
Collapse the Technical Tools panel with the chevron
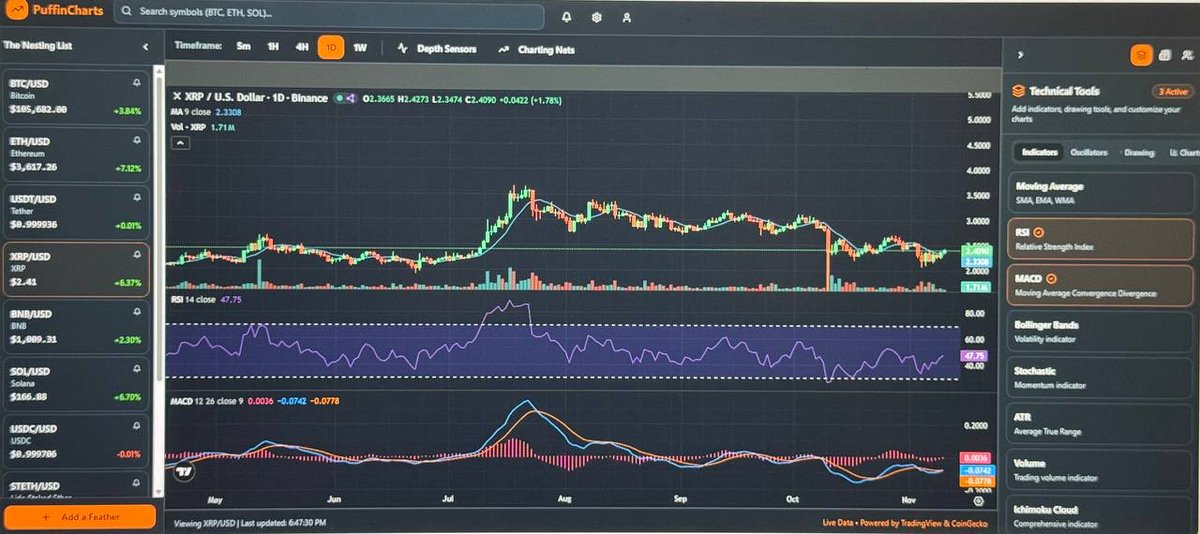coord(1019,55)
